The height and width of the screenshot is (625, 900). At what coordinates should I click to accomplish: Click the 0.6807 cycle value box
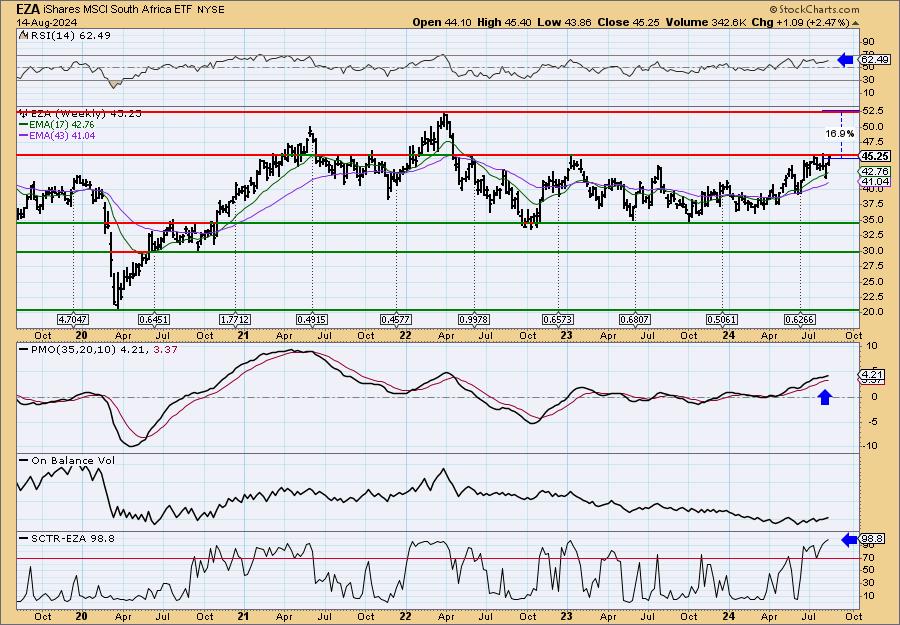click(x=635, y=319)
